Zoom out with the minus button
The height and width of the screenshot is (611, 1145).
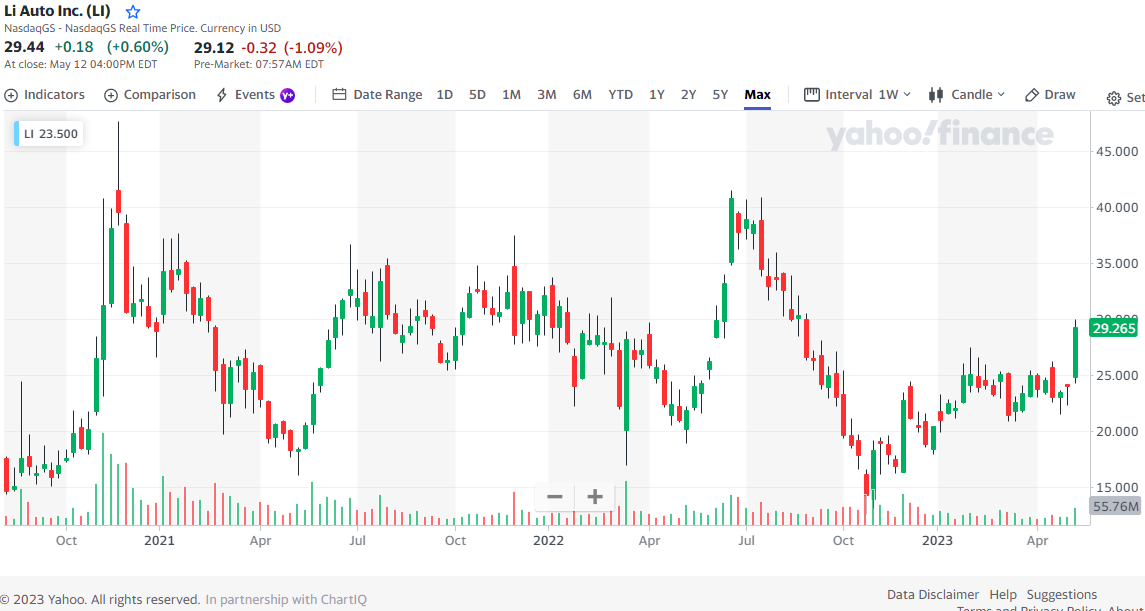click(x=554, y=497)
